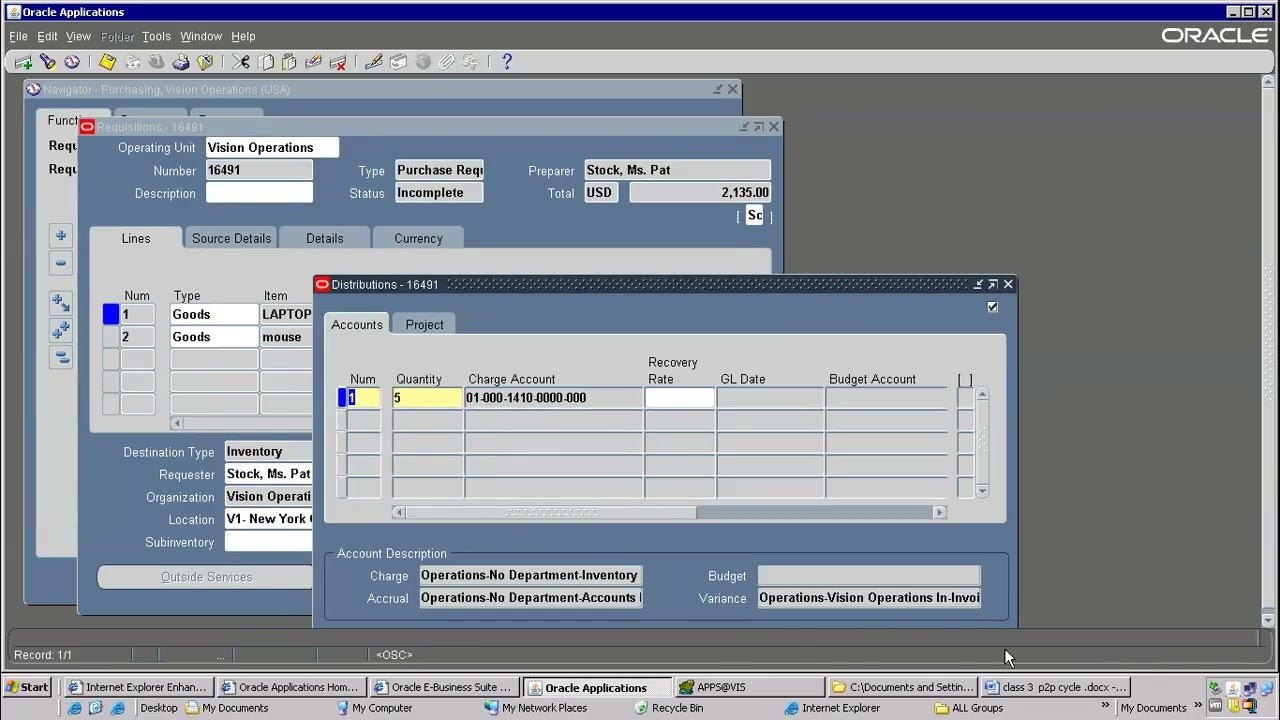Open the Help menu
This screenshot has height=720, width=1280.
(x=243, y=36)
